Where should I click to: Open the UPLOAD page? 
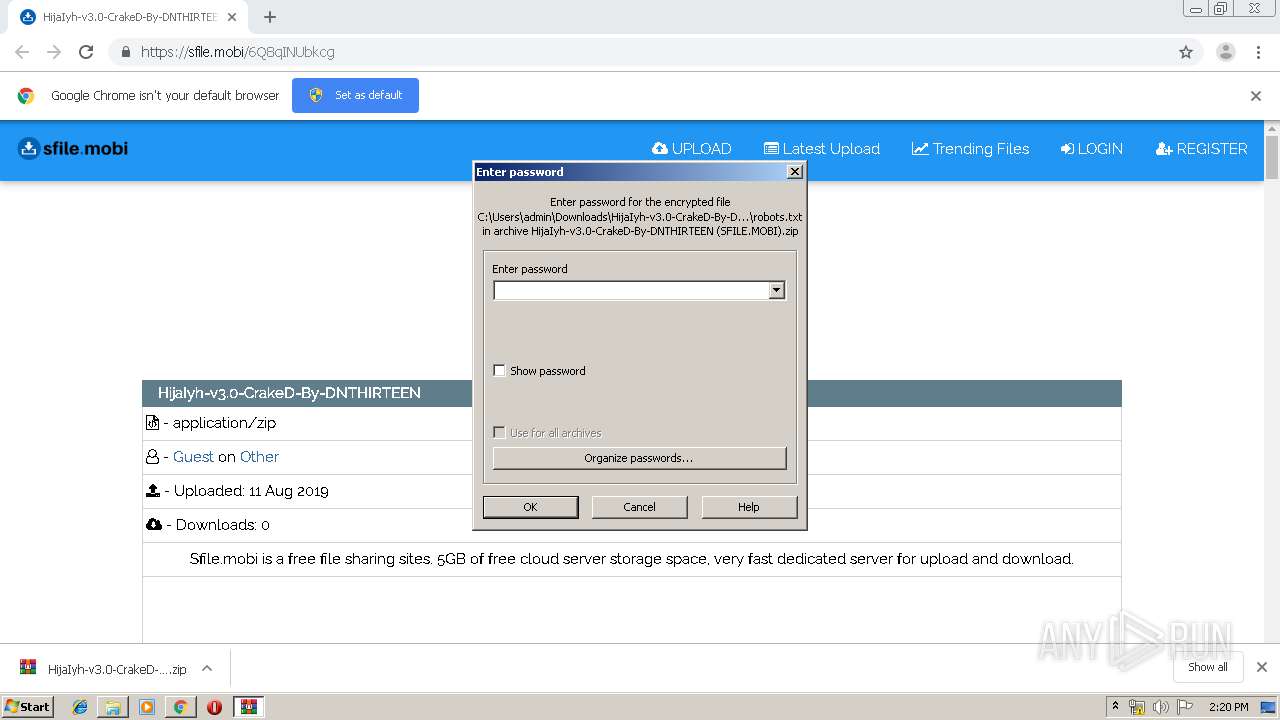pyautogui.click(x=692, y=149)
